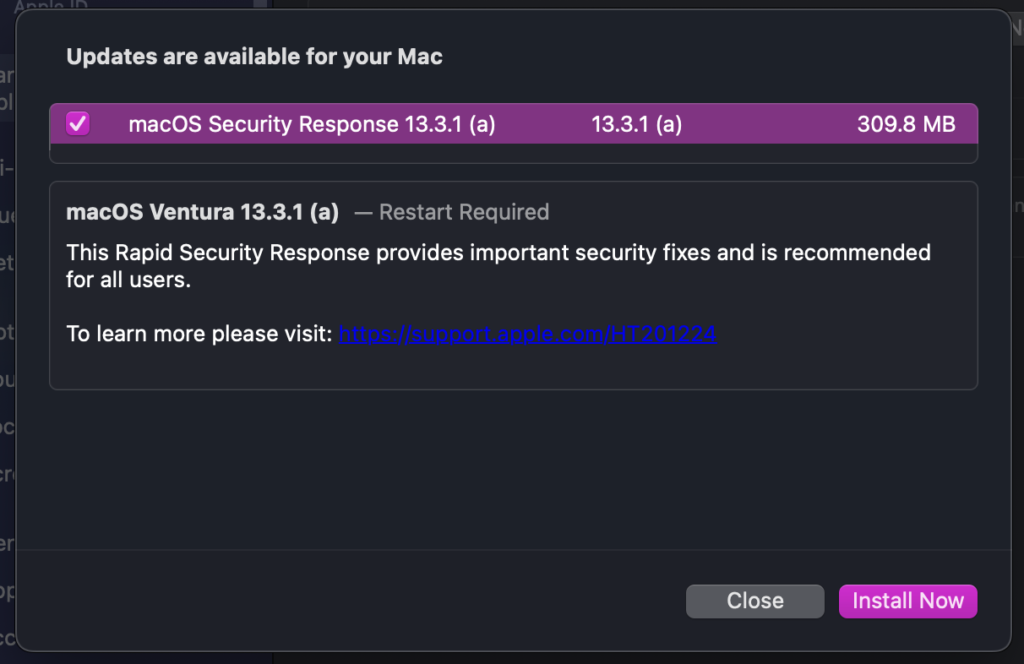Viewport: 1024px width, 664px height.
Task: Open the support.apple.com/HT201224 link
Action: click(x=527, y=334)
